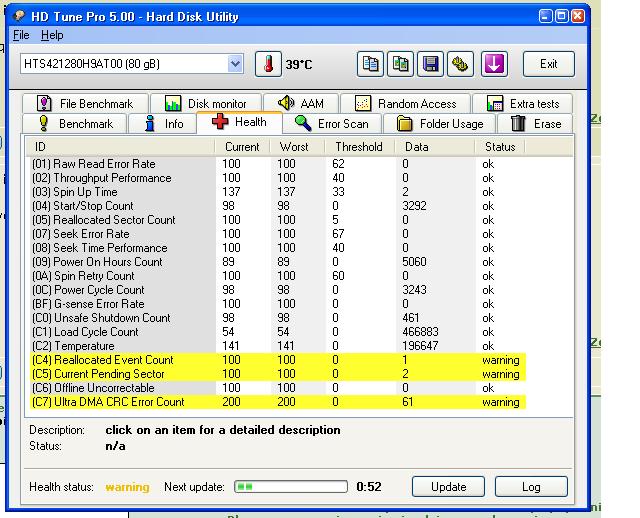Select the Load Cycle Count row
Viewport: 640px width, 518px height.
pyautogui.click(x=278, y=332)
